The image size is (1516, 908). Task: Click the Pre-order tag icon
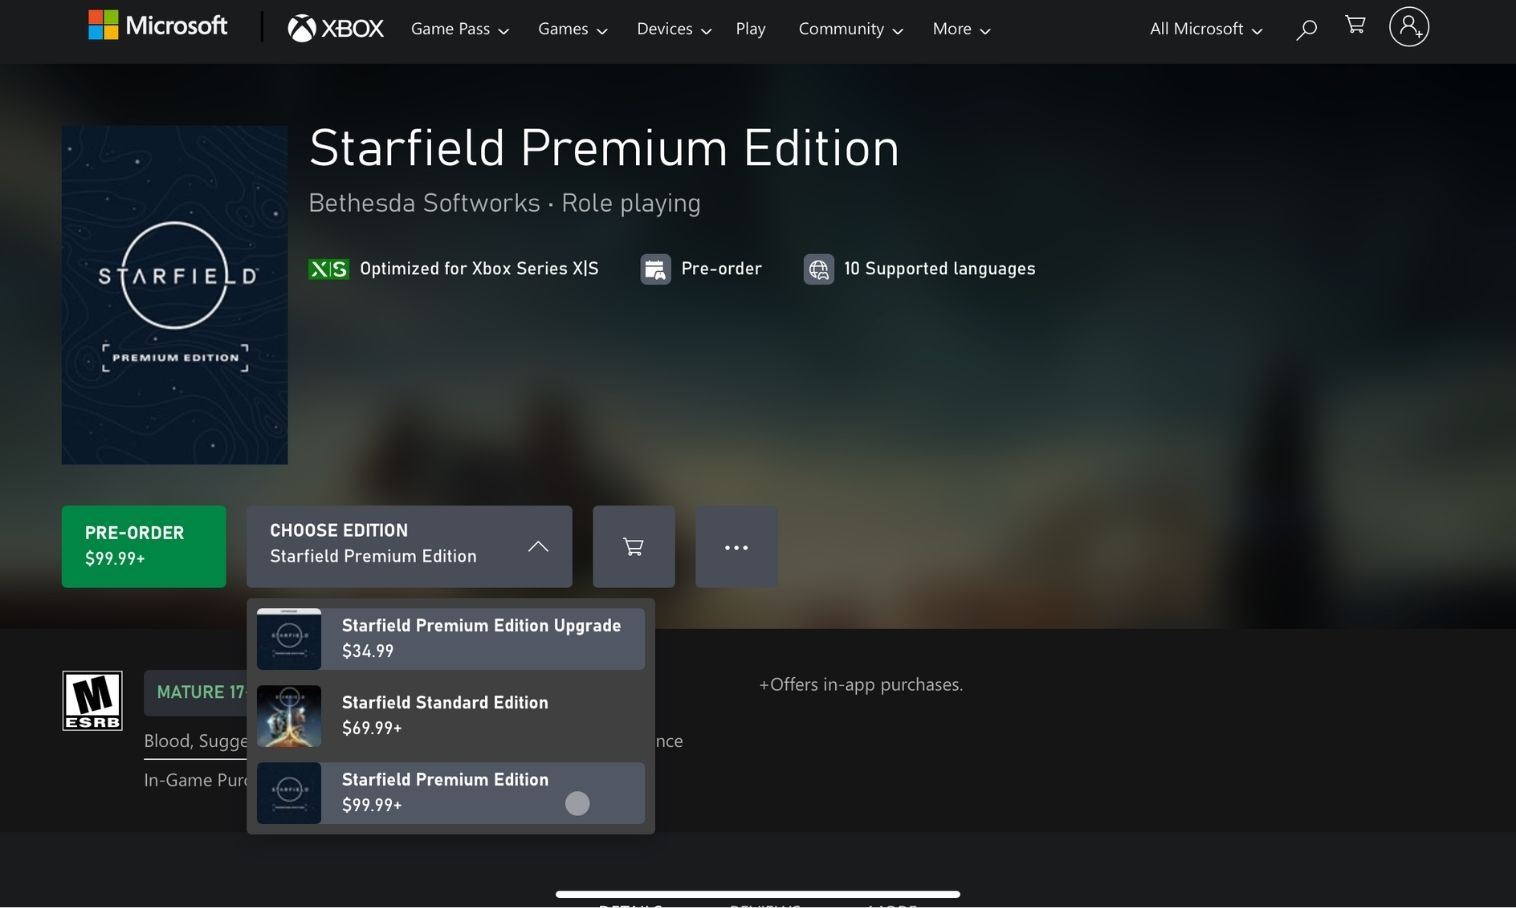click(656, 268)
